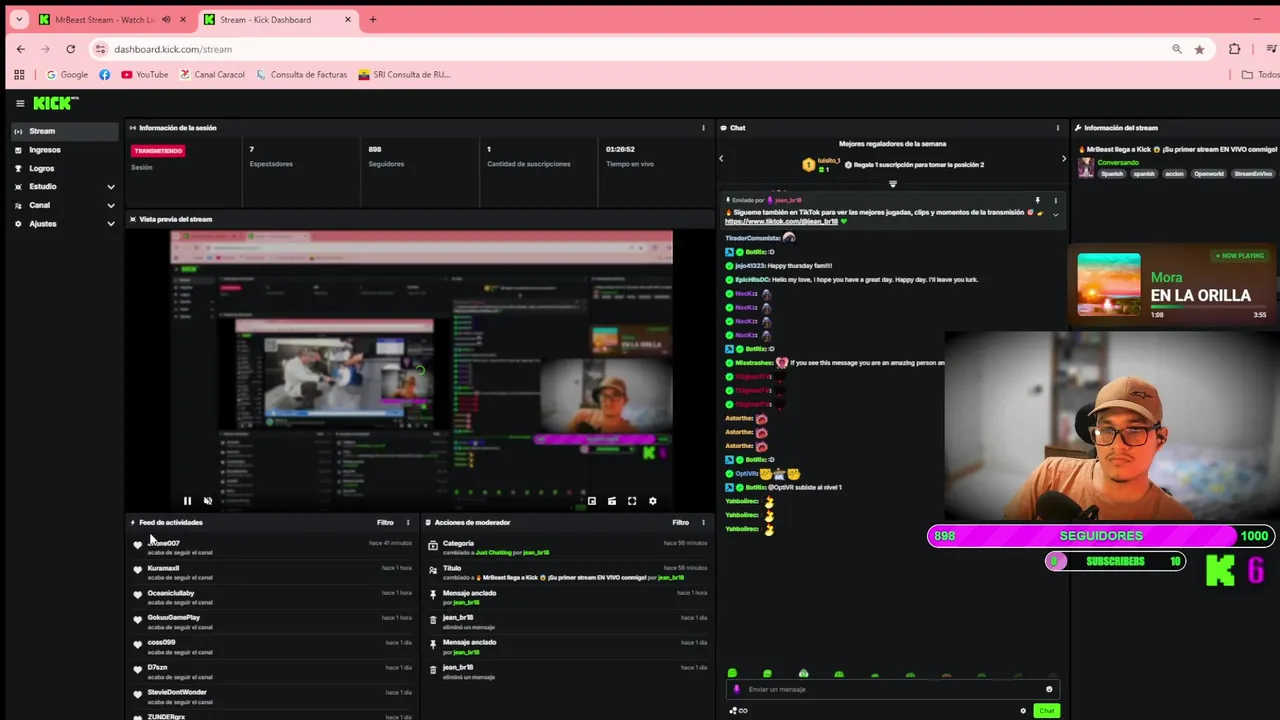
Task: Enter fullscreen on the stream preview
Action: (x=632, y=501)
